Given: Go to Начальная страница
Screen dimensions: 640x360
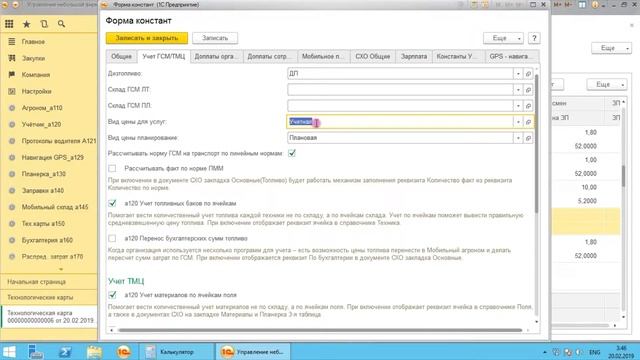Looking at the screenshot, I should point(49,282).
